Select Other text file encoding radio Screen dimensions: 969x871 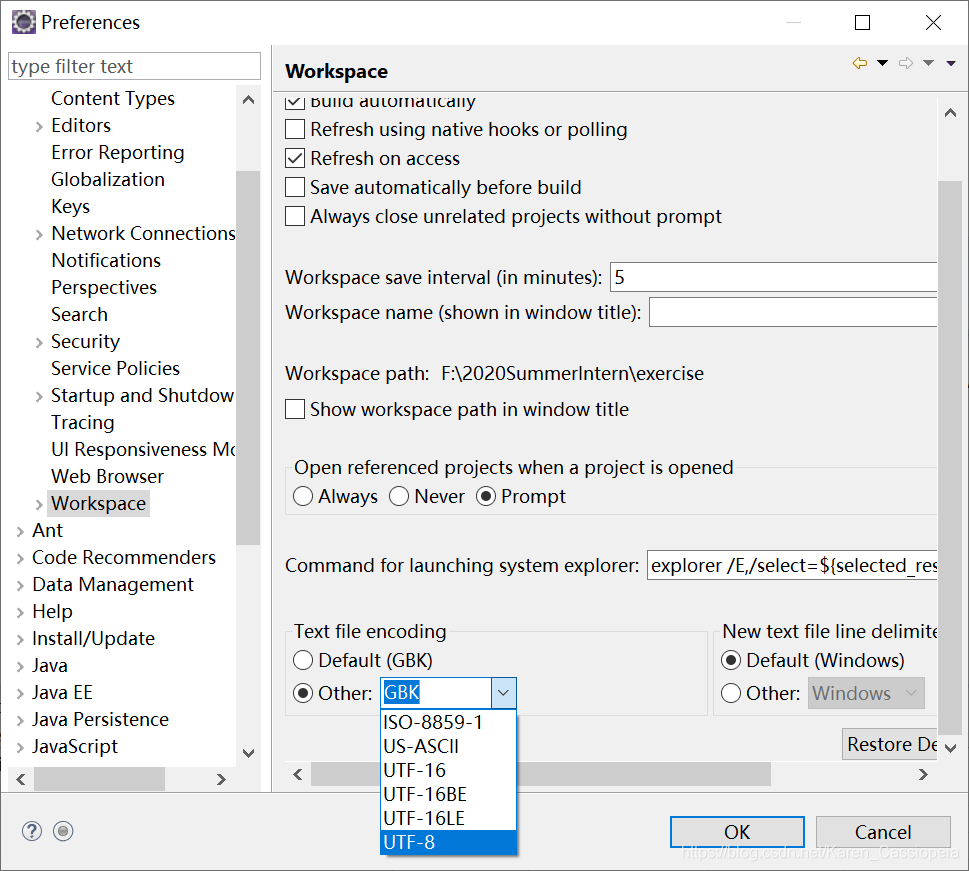point(303,694)
